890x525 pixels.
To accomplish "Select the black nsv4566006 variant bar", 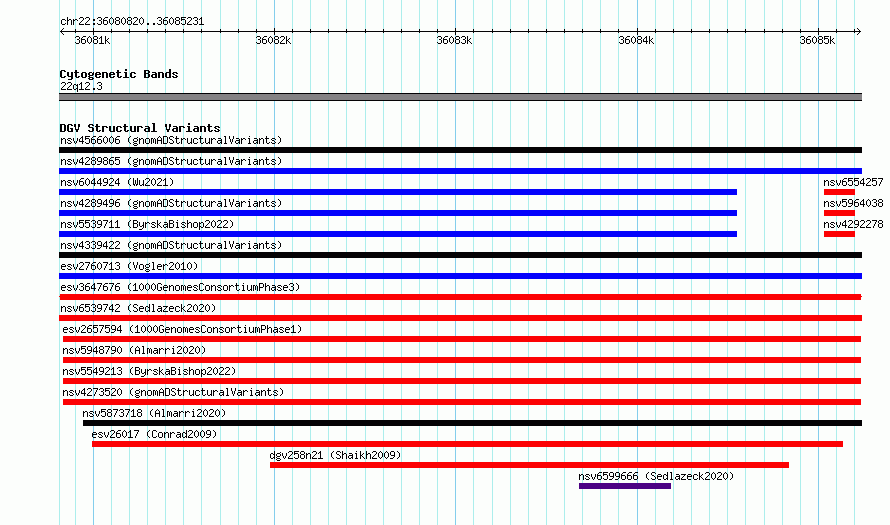I will click(460, 150).
